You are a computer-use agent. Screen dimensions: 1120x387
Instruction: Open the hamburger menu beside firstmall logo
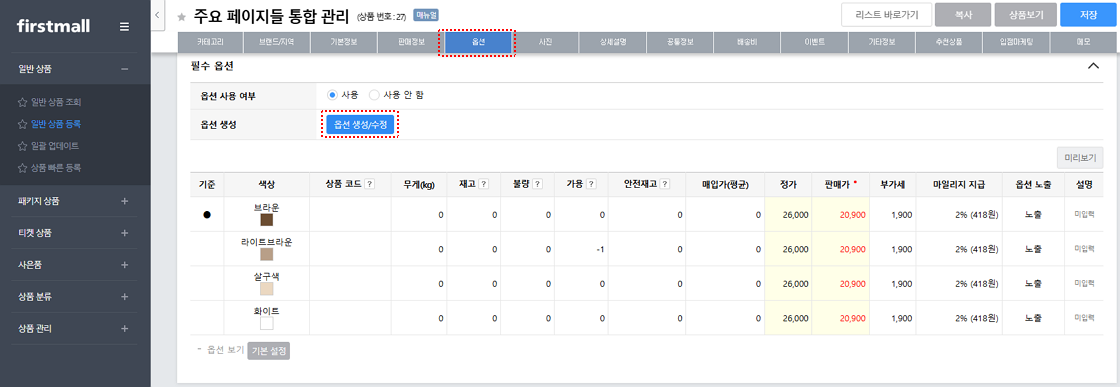[124, 26]
